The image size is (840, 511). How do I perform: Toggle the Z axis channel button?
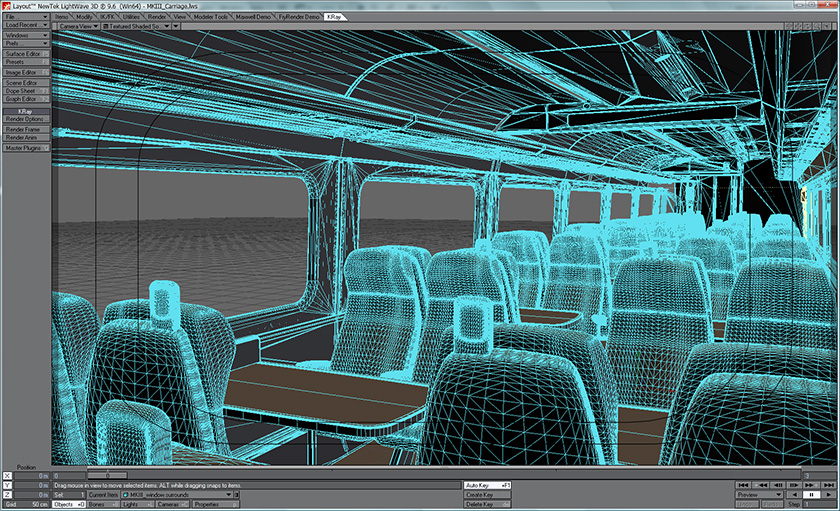7,494
